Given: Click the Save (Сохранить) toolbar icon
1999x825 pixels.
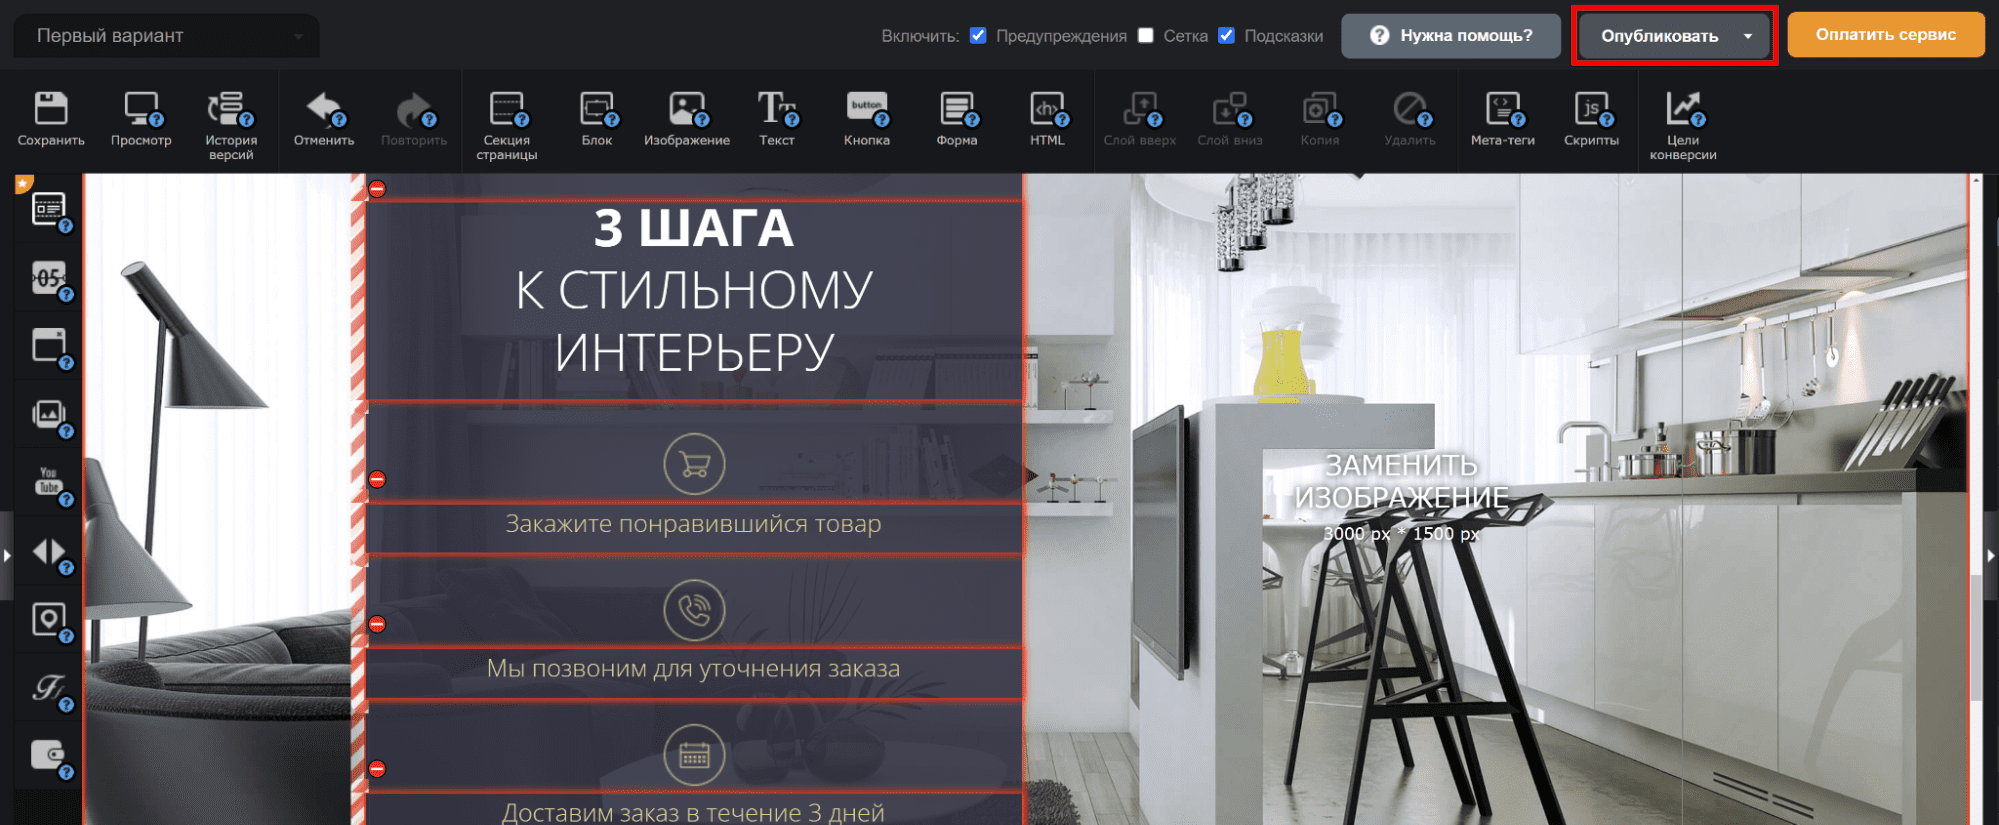Looking at the screenshot, I should (x=50, y=118).
